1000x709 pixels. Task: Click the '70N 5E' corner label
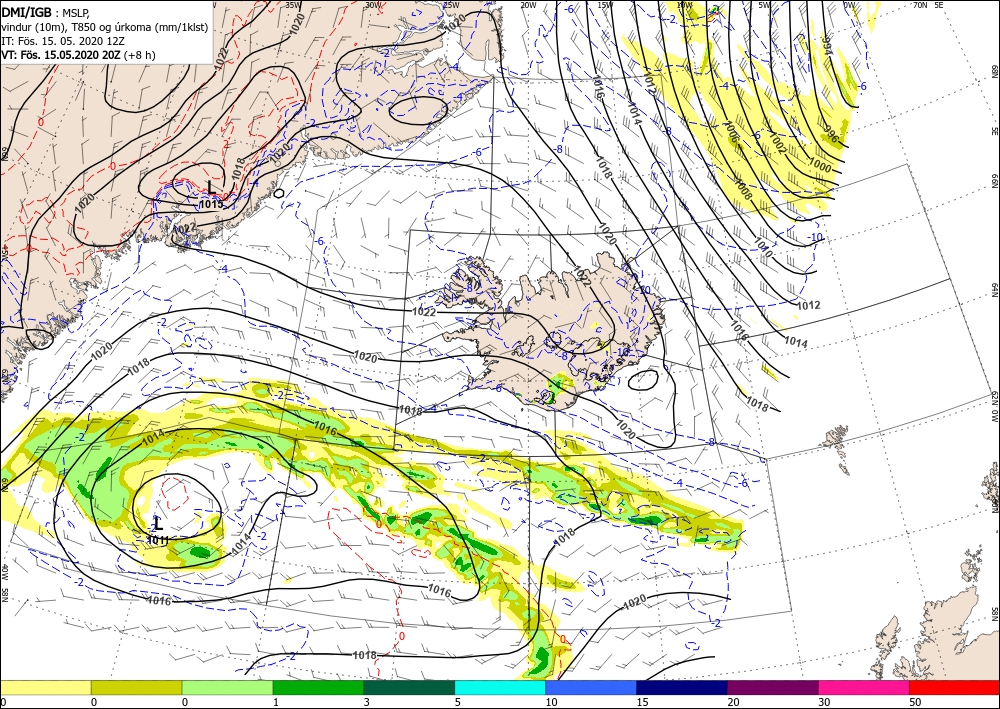click(928, 5)
